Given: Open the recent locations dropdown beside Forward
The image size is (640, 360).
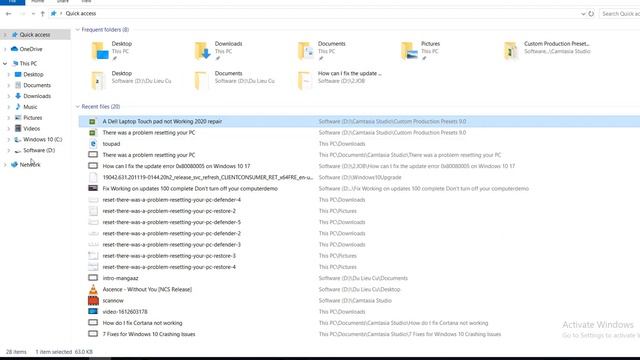Looking at the screenshot, I should [x=33, y=14].
